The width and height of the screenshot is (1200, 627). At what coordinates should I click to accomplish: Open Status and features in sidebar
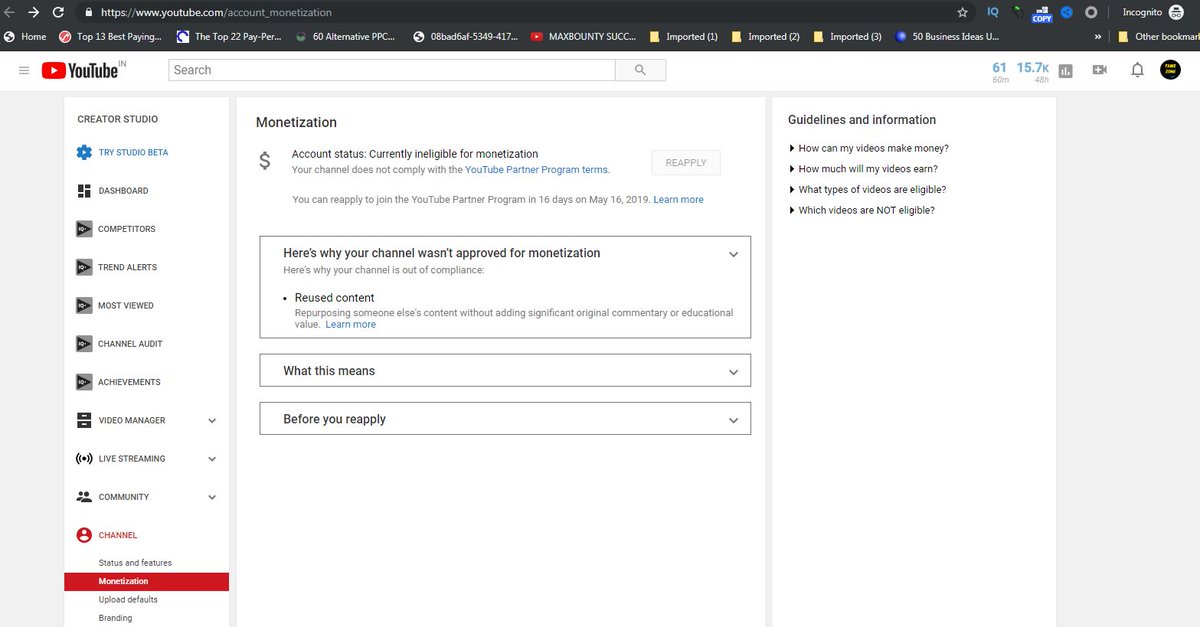[135, 563]
